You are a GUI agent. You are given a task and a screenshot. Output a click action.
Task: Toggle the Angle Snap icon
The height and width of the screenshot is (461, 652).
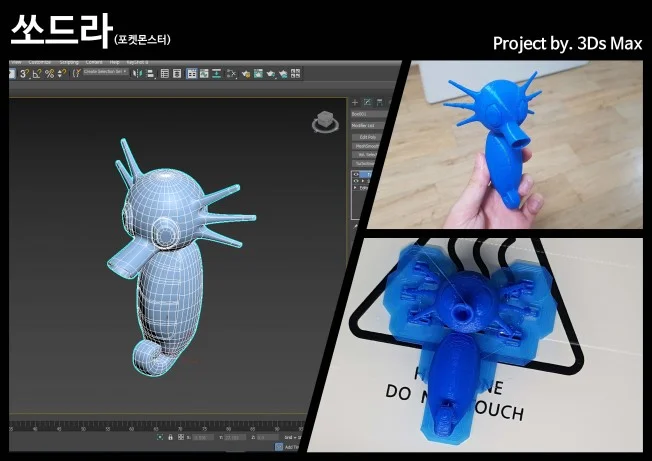point(36,73)
